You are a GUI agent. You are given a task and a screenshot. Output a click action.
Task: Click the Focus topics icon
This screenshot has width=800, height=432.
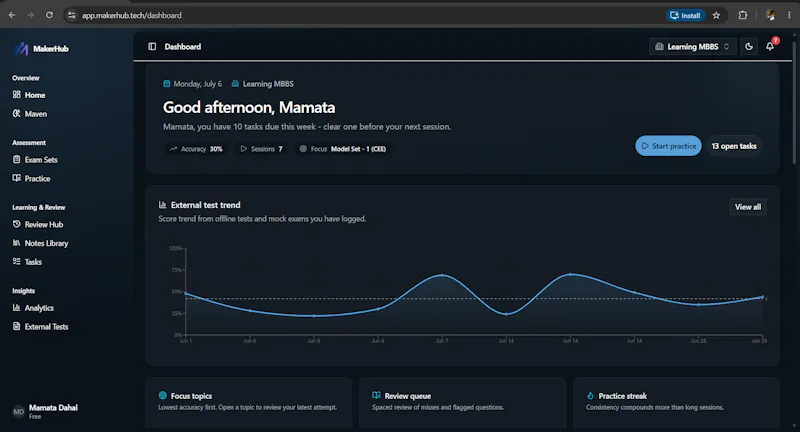click(163, 395)
